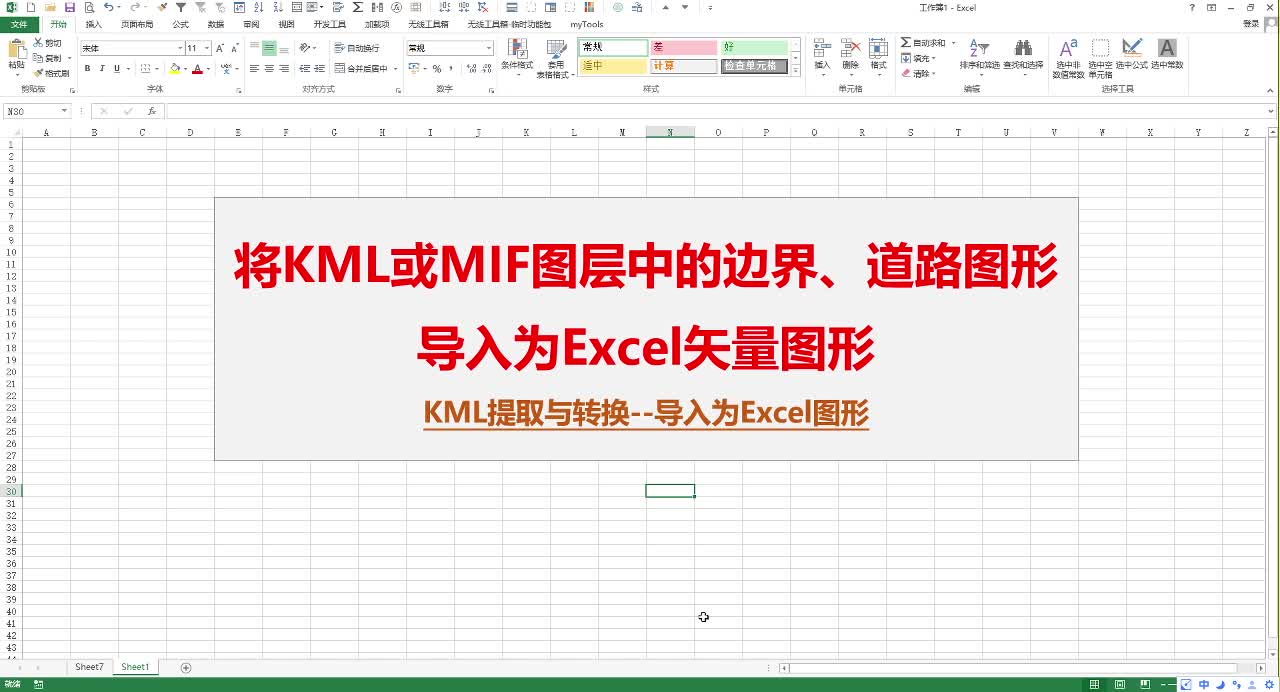Image resolution: width=1280 pixels, height=692 pixels.
Task: Open the myTools ribbon tab
Action: [585, 24]
